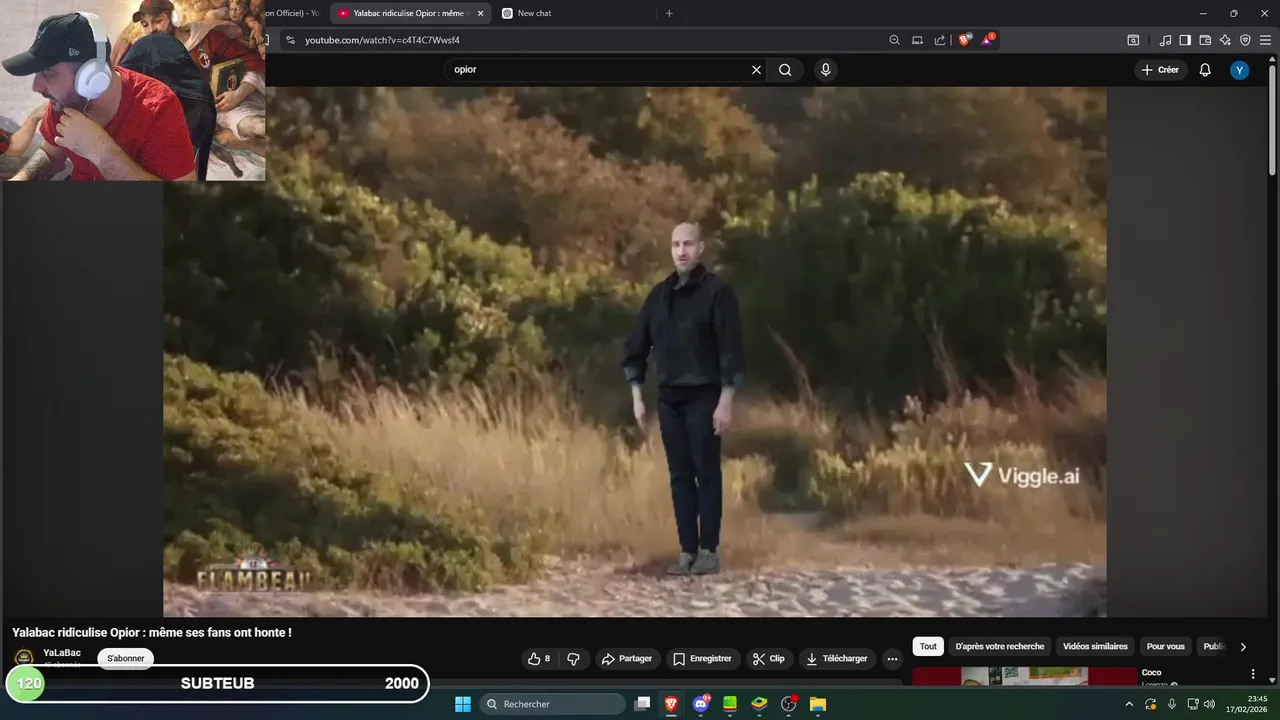The height and width of the screenshot is (720, 1280).
Task: Select the Tout filter chip
Action: click(928, 646)
